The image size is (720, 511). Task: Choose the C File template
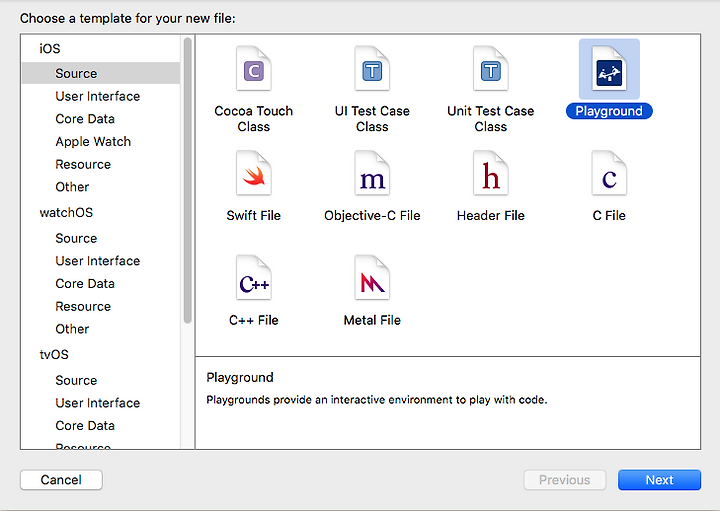click(609, 174)
